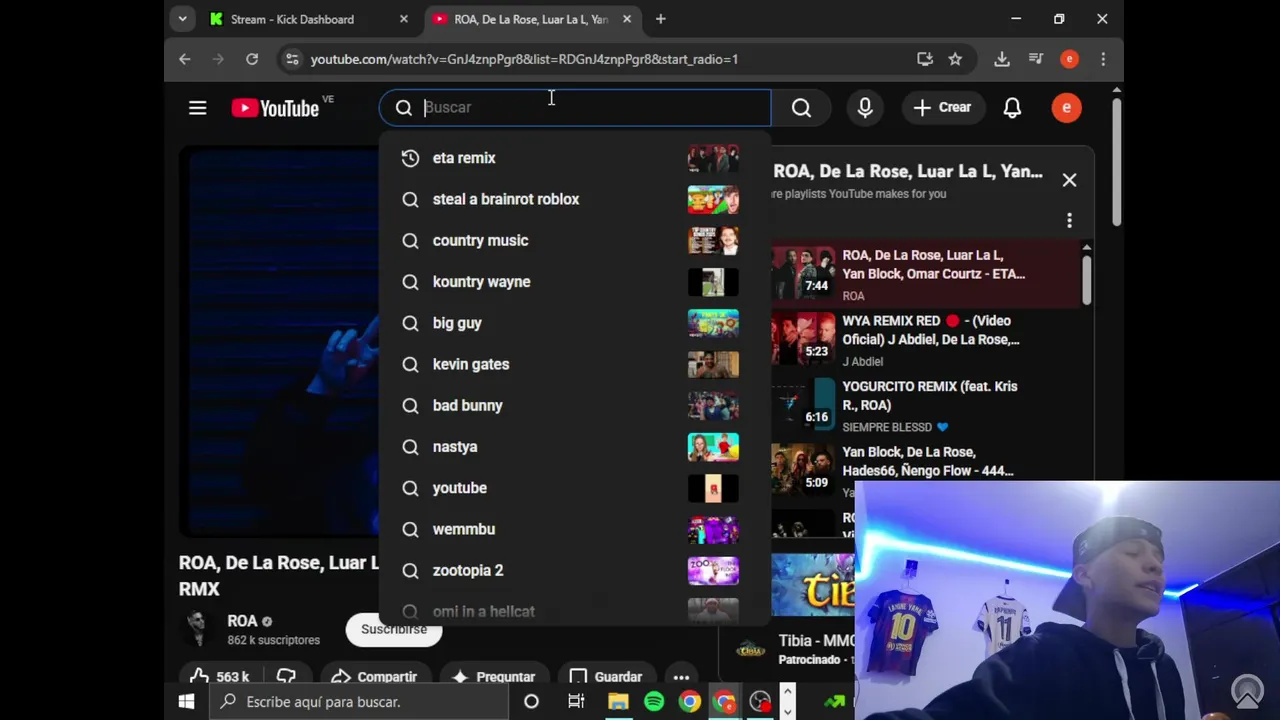1280x720 pixels.
Task: Go back to the previous page
Action: click(x=185, y=59)
